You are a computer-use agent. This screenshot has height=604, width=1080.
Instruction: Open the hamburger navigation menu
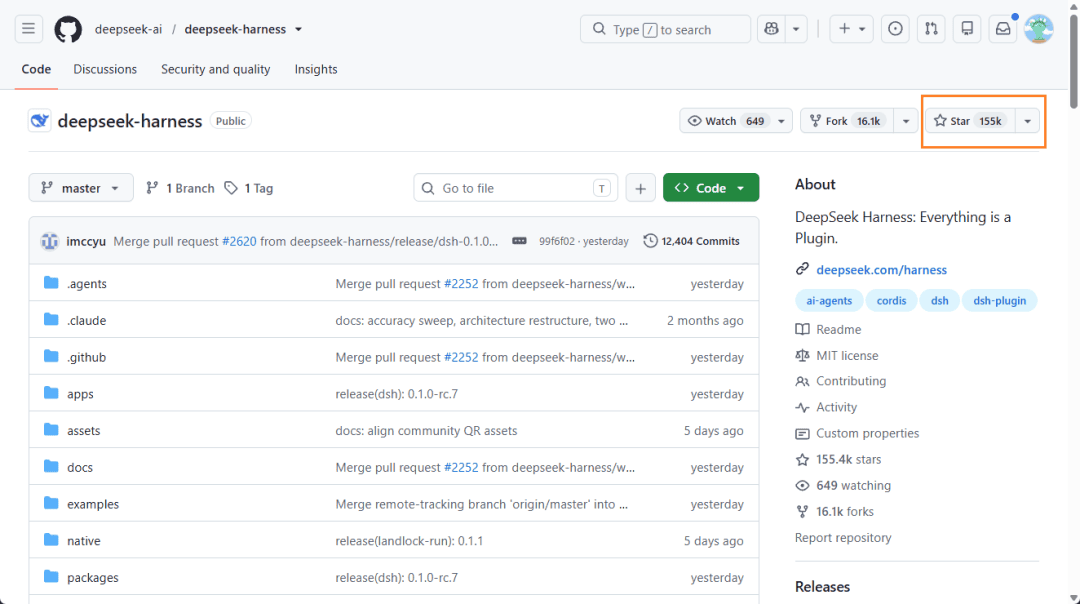pyautogui.click(x=28, y=29)
